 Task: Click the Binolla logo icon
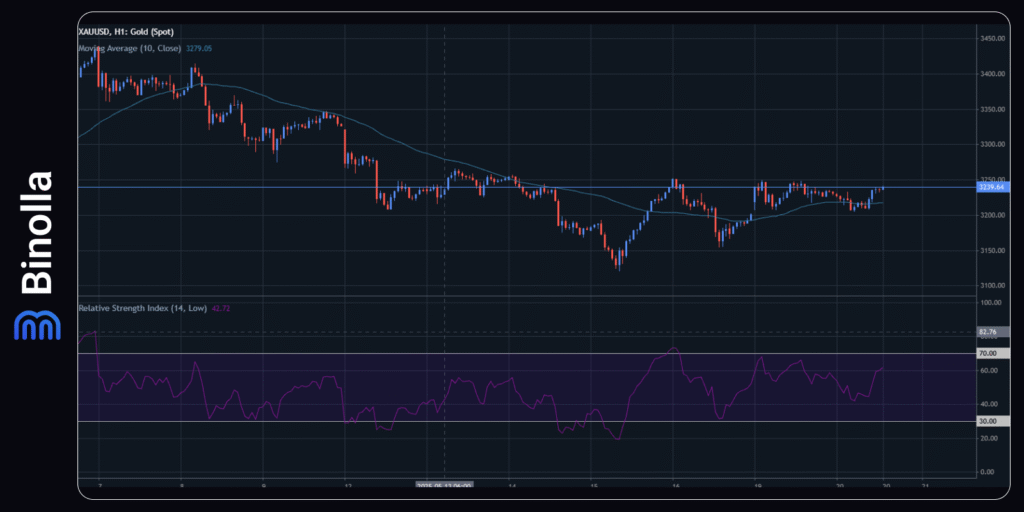[36, 325]
